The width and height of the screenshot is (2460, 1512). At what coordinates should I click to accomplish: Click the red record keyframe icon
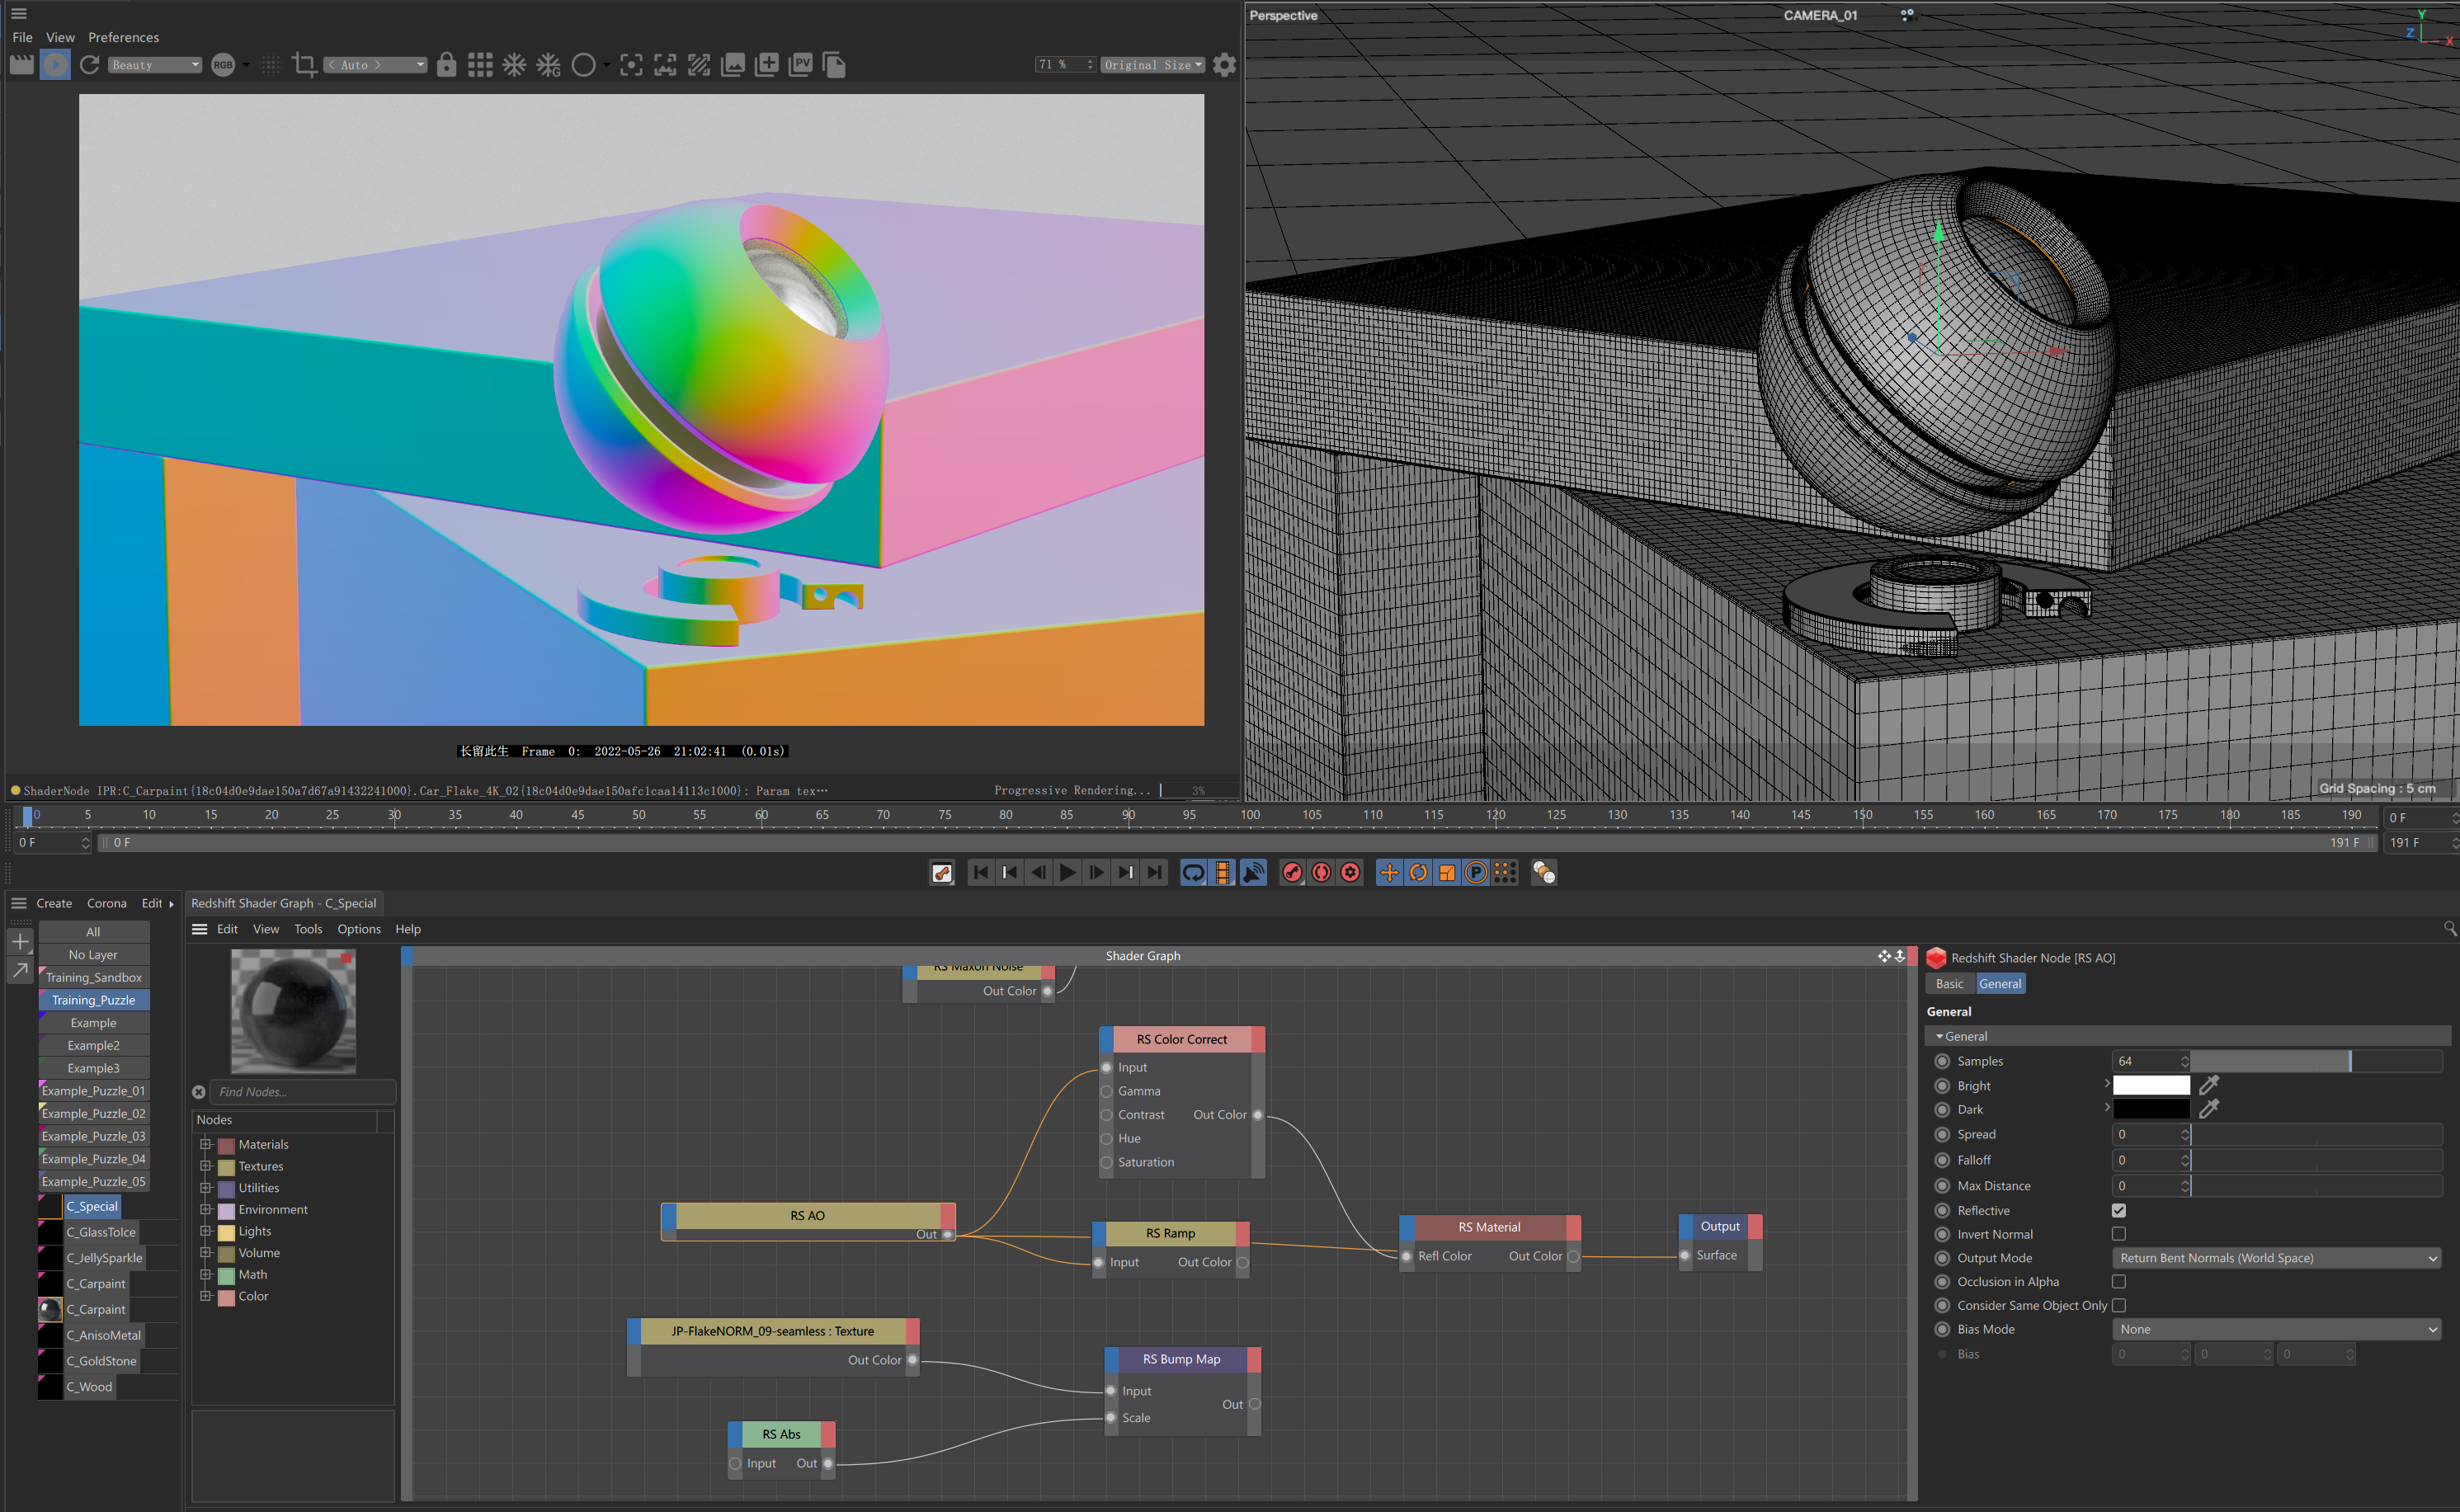point(1292,873)
